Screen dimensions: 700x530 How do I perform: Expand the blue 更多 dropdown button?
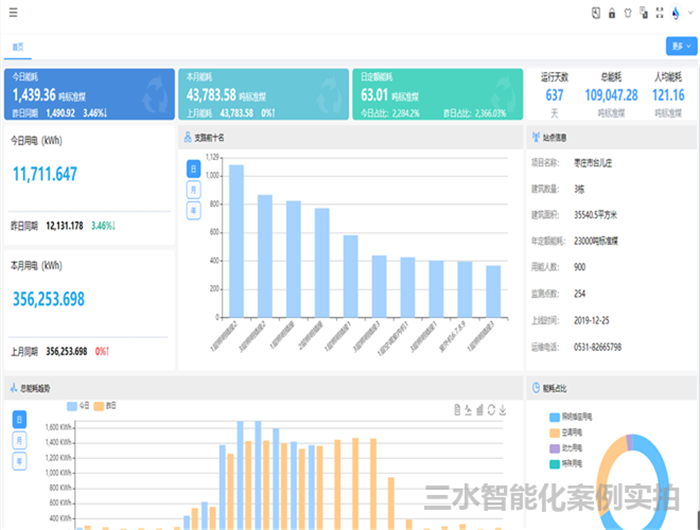click(680, 46)
